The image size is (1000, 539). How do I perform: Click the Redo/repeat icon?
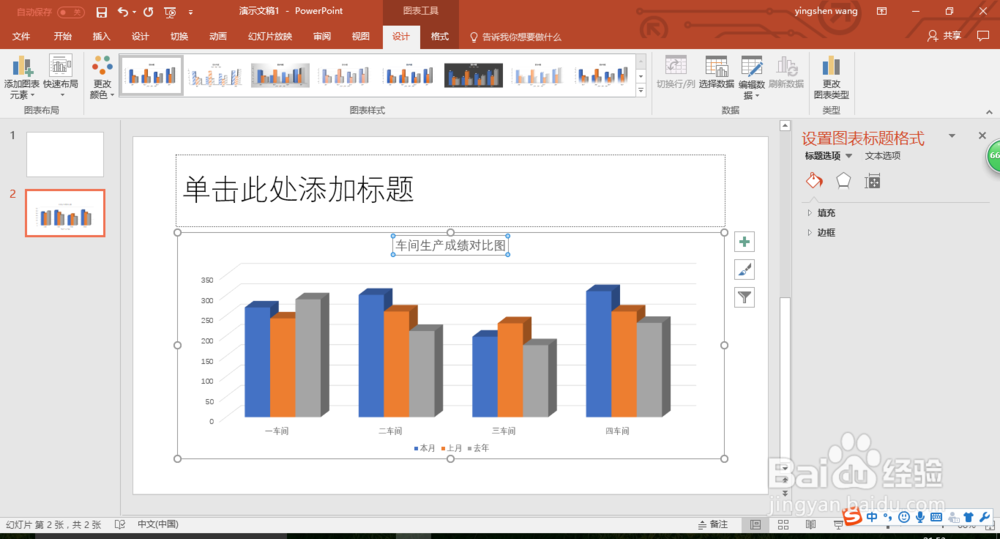pyautogui.click(x=148, y=12)
